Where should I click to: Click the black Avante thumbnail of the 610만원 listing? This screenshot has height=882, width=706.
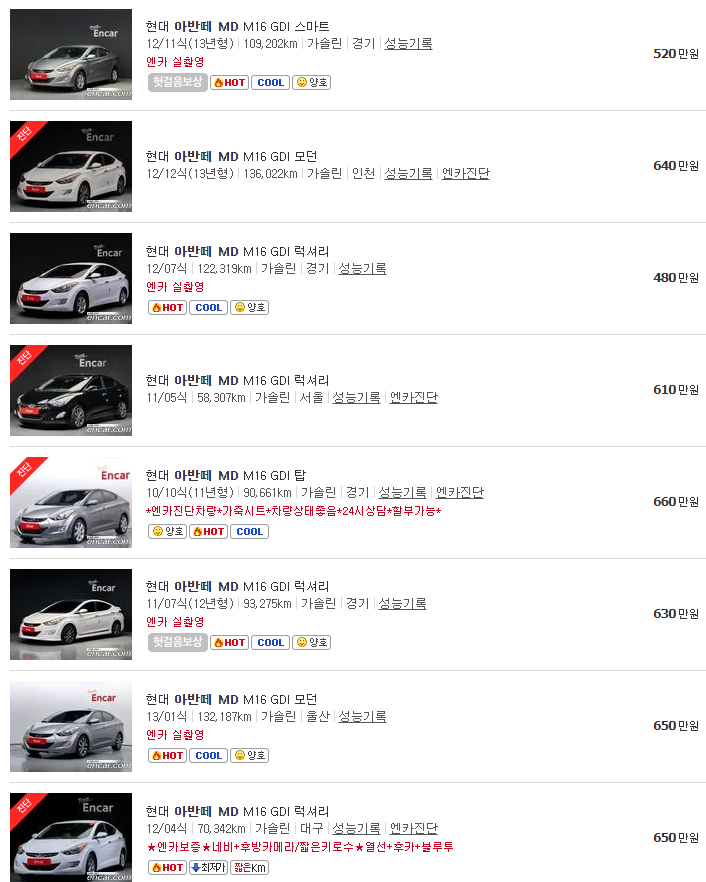point(70,390)
